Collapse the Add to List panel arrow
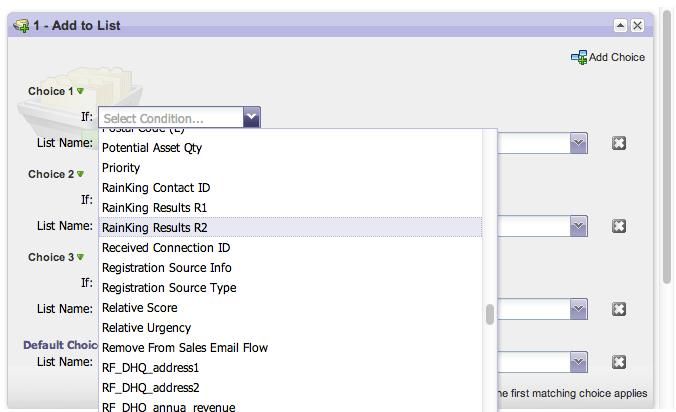 620,25
